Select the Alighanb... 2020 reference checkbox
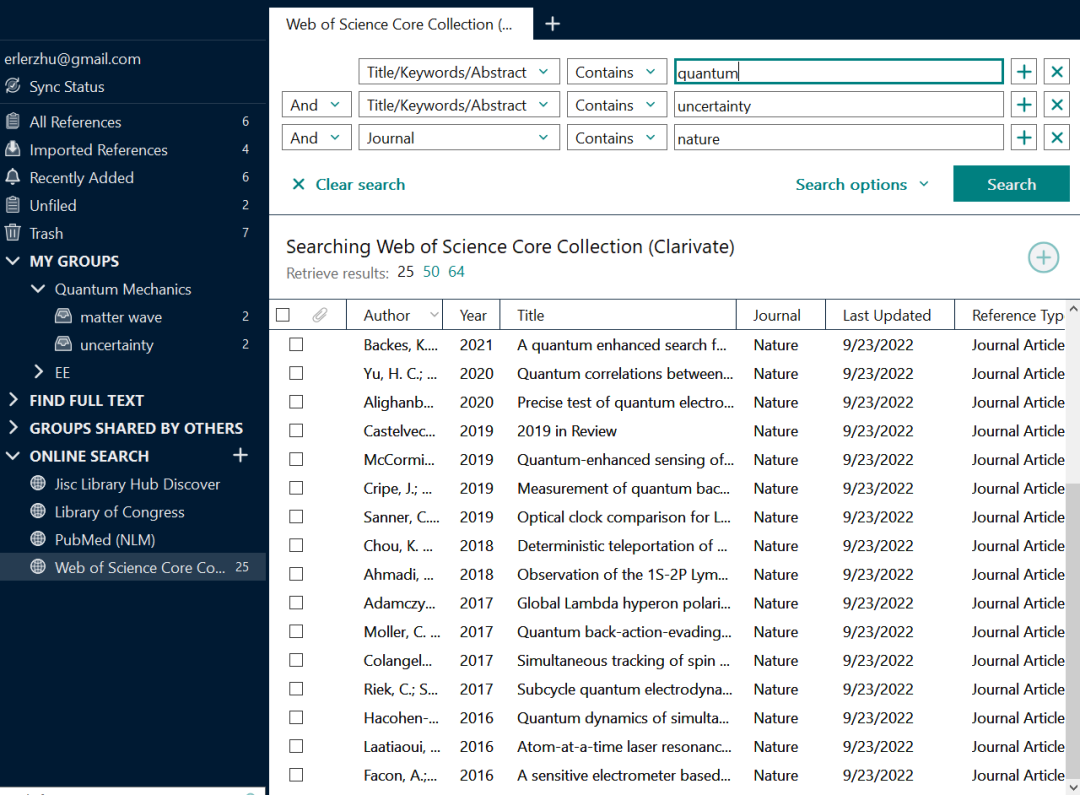This screenshot has height=795, width=1080. (x=296, y=402)
